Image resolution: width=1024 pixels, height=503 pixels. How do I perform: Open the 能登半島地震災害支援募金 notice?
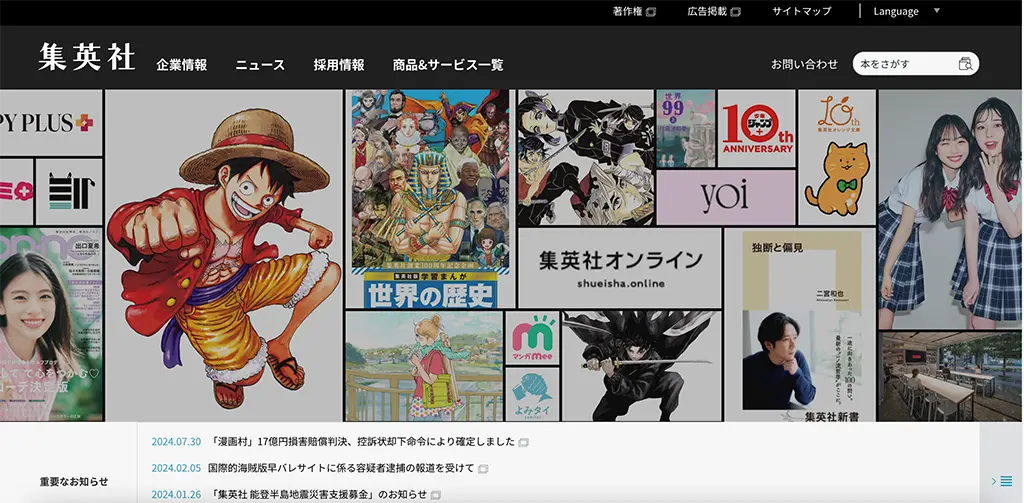click(318, 495)
